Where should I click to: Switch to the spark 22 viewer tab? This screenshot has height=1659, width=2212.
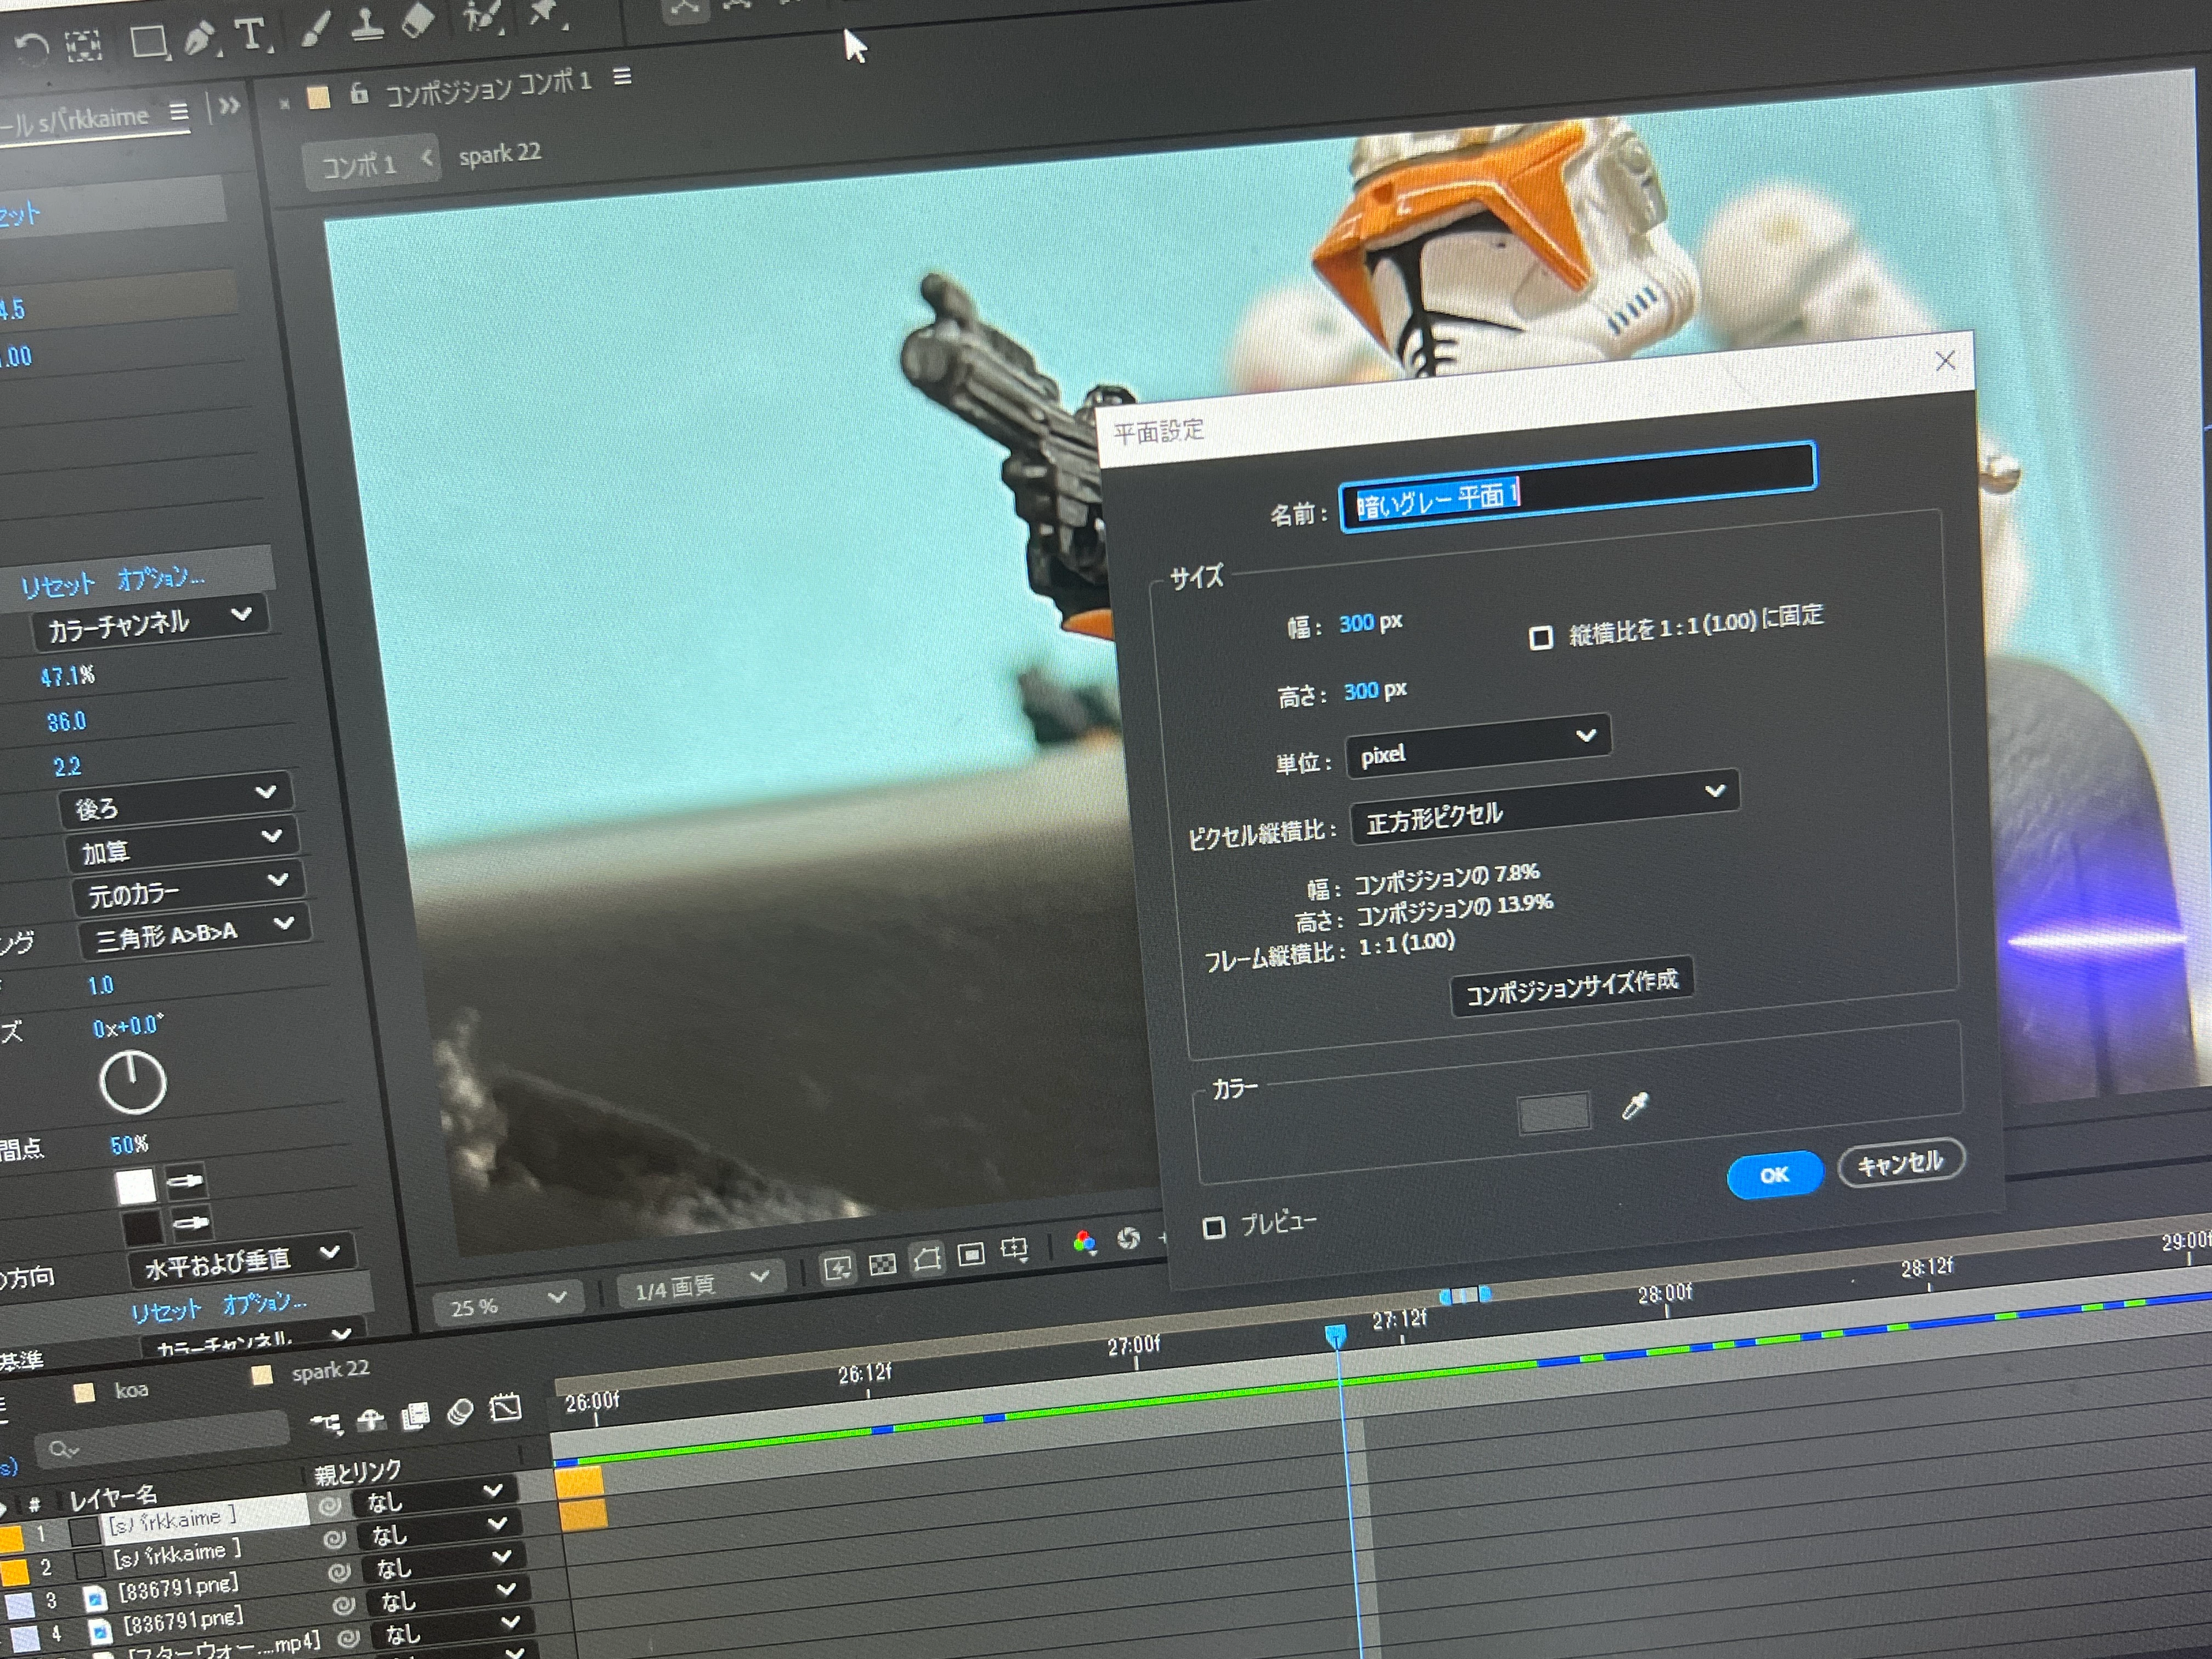(499, 155)
